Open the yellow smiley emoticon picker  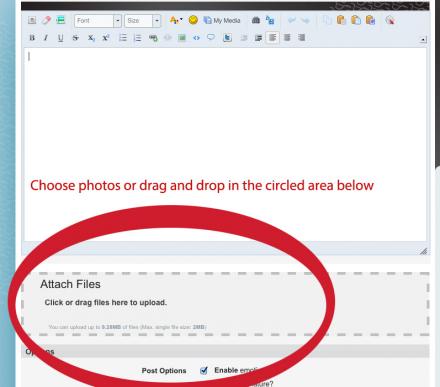coord(193,20)
